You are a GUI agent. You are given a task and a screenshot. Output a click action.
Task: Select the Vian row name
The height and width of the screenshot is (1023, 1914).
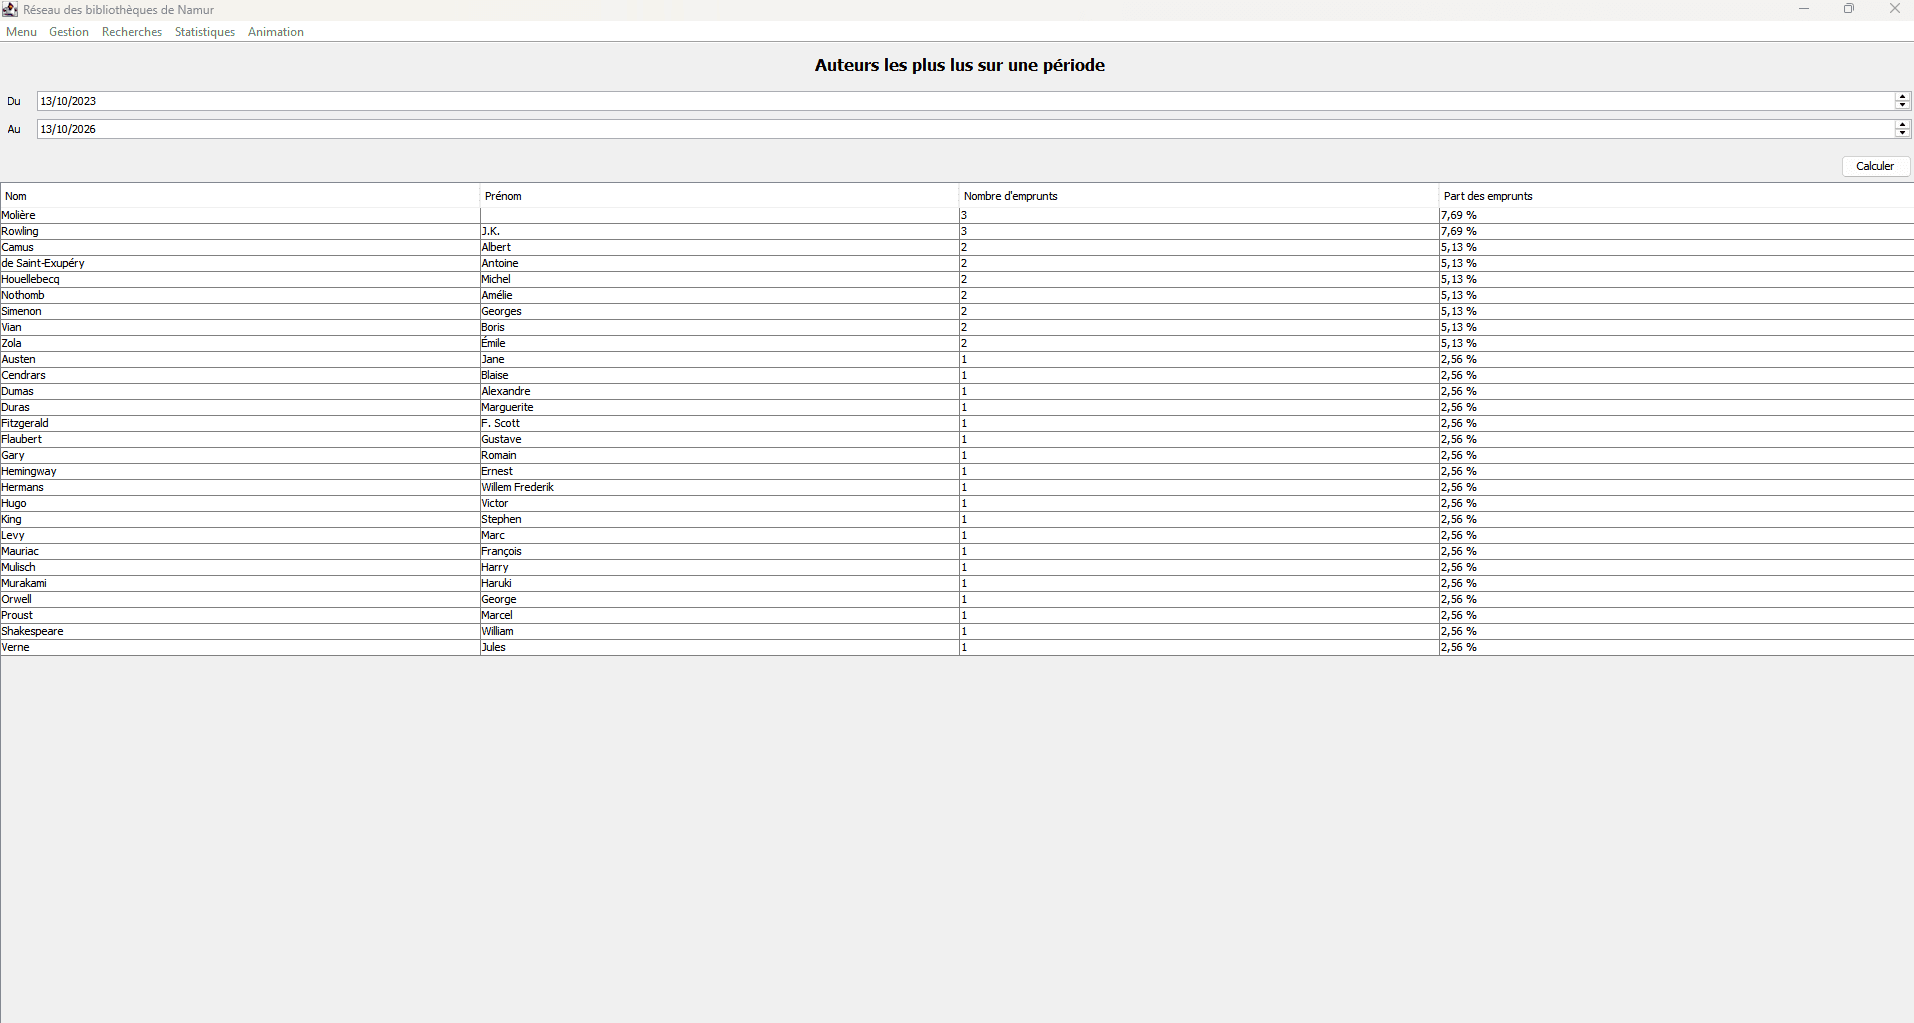240,327
